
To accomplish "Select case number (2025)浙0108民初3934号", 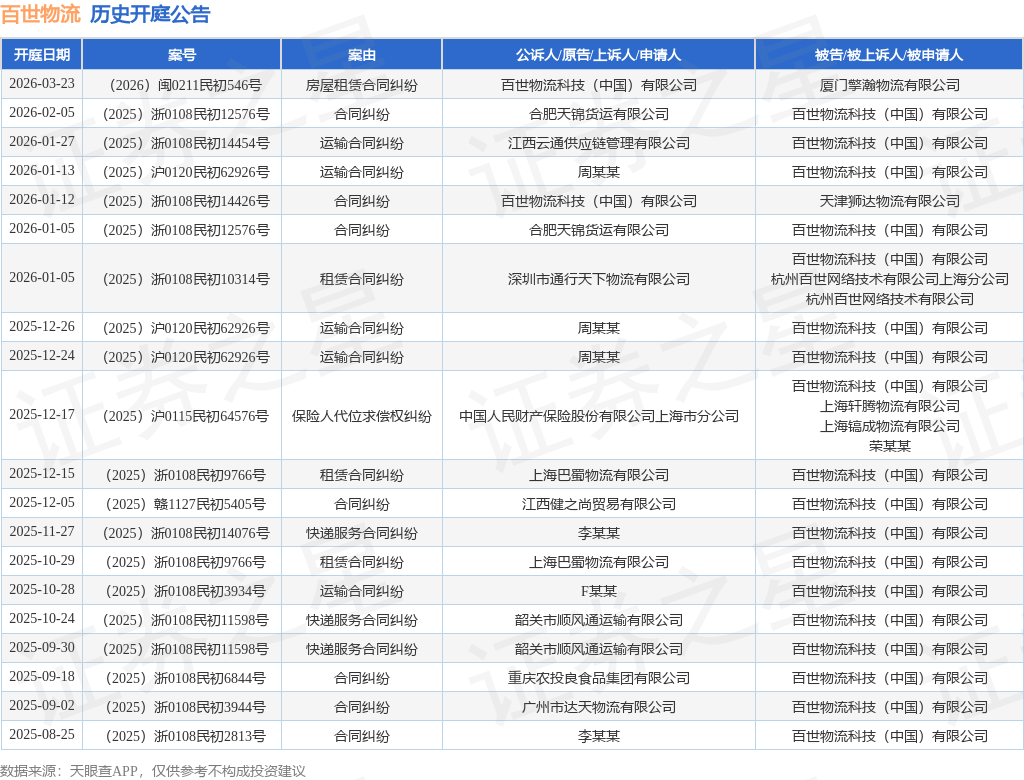I will click(x=185, y=591).
